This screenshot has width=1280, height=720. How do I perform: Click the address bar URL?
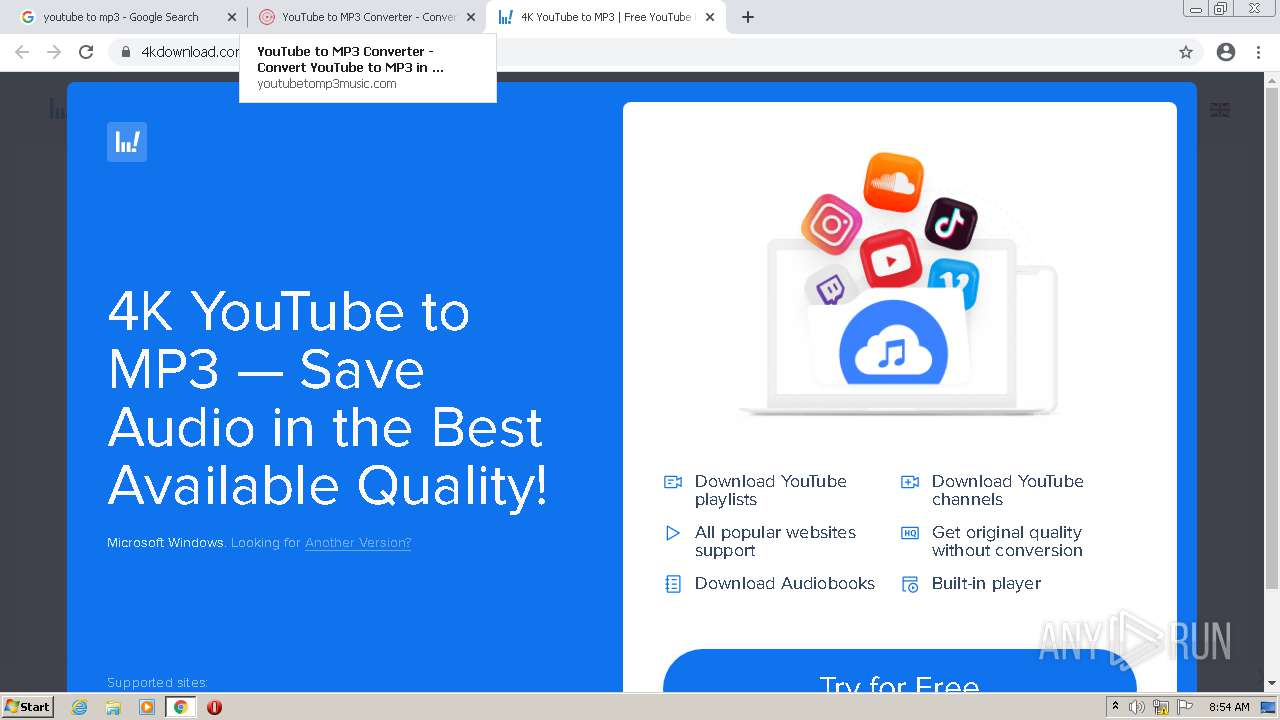190,52
